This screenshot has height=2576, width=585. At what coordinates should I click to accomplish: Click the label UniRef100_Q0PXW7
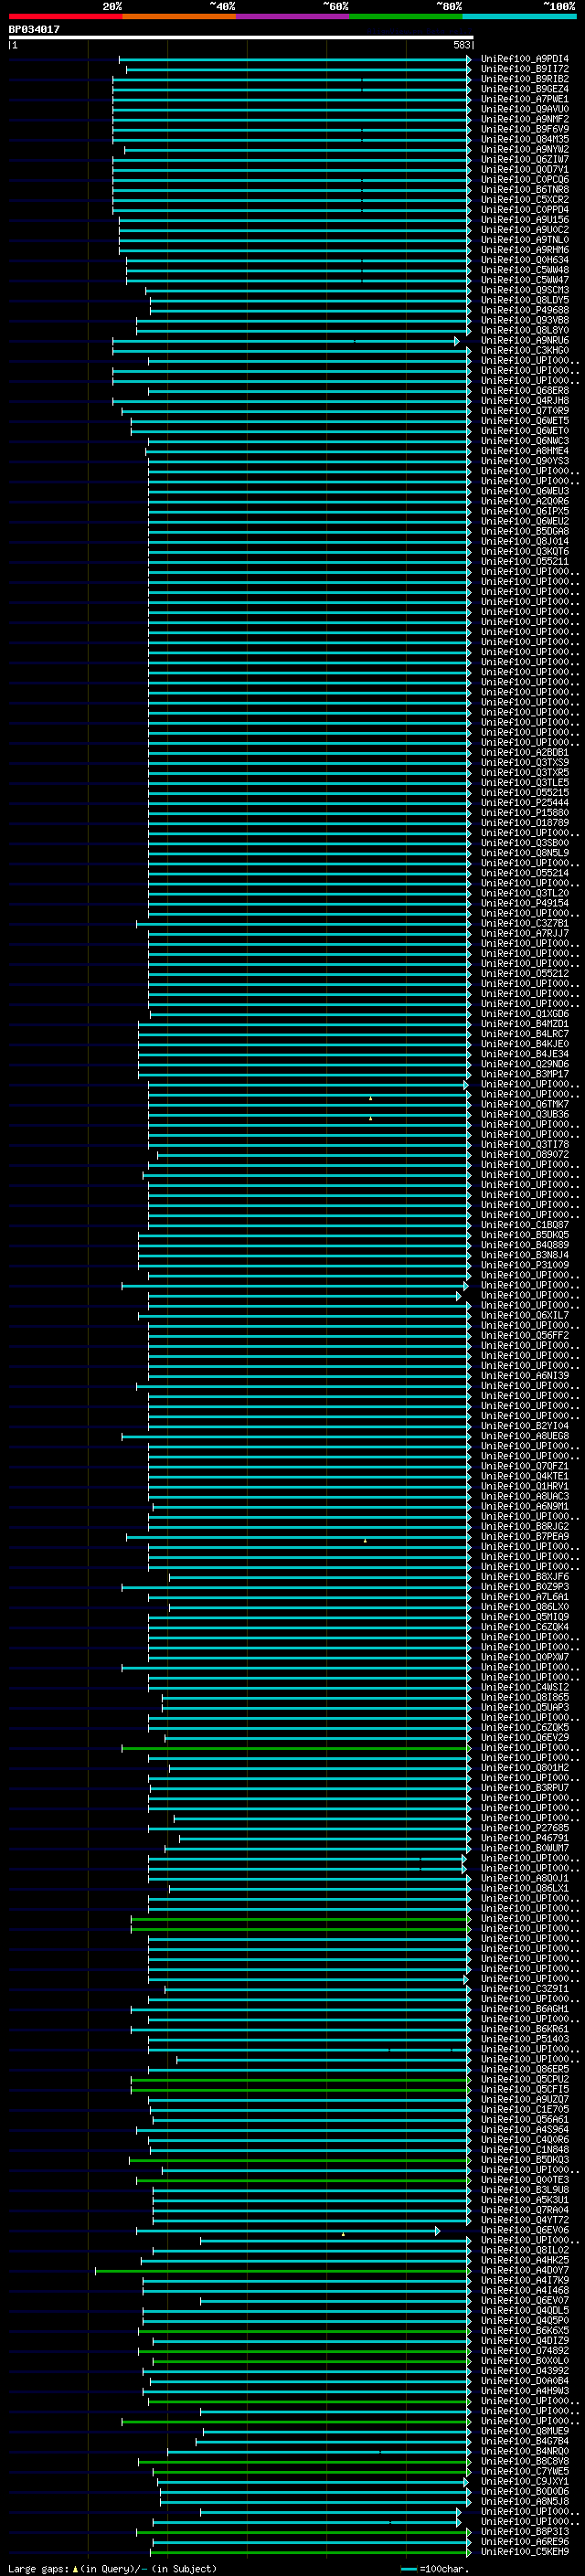524,1657
